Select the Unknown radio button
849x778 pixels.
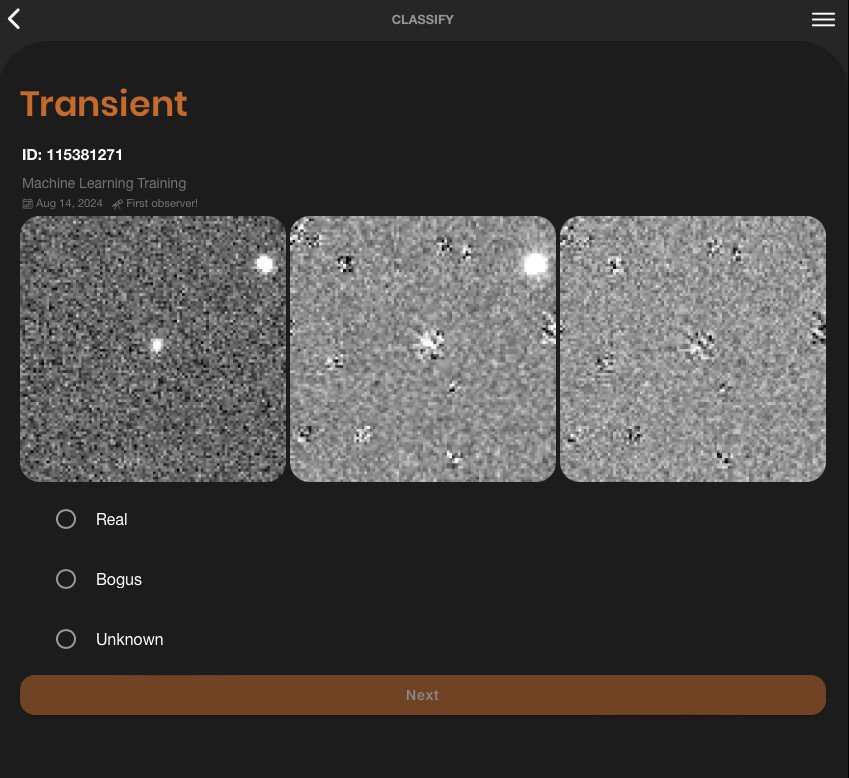coord(66,639)
